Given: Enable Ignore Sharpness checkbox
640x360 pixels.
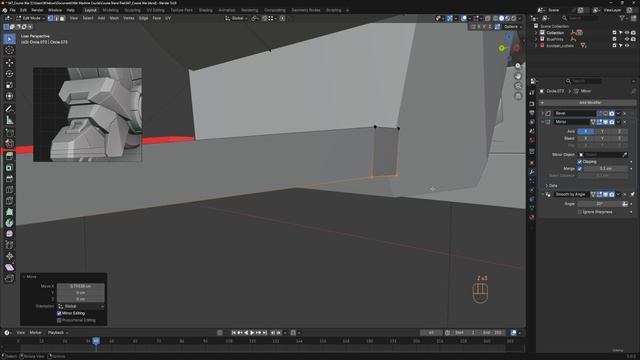Looking at the screenshot, I should 580,212.
